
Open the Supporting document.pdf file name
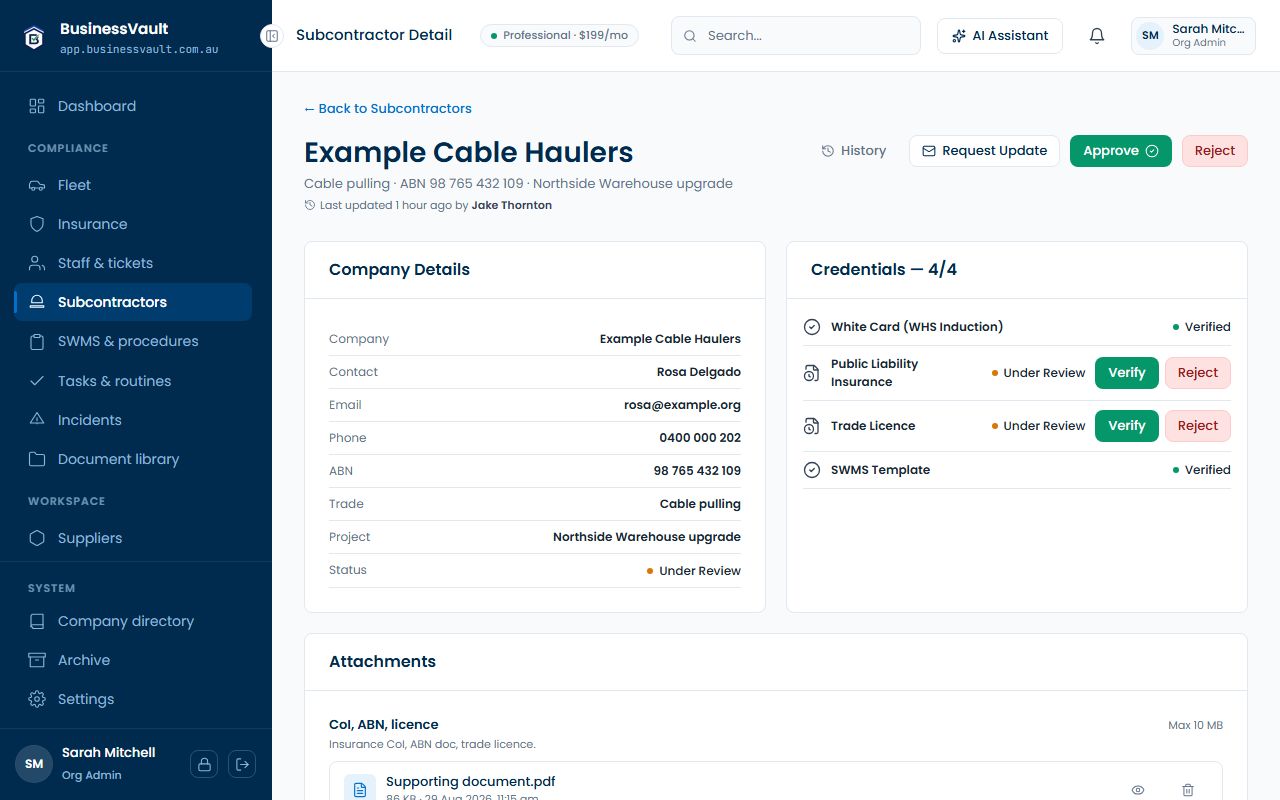[471, 781]
